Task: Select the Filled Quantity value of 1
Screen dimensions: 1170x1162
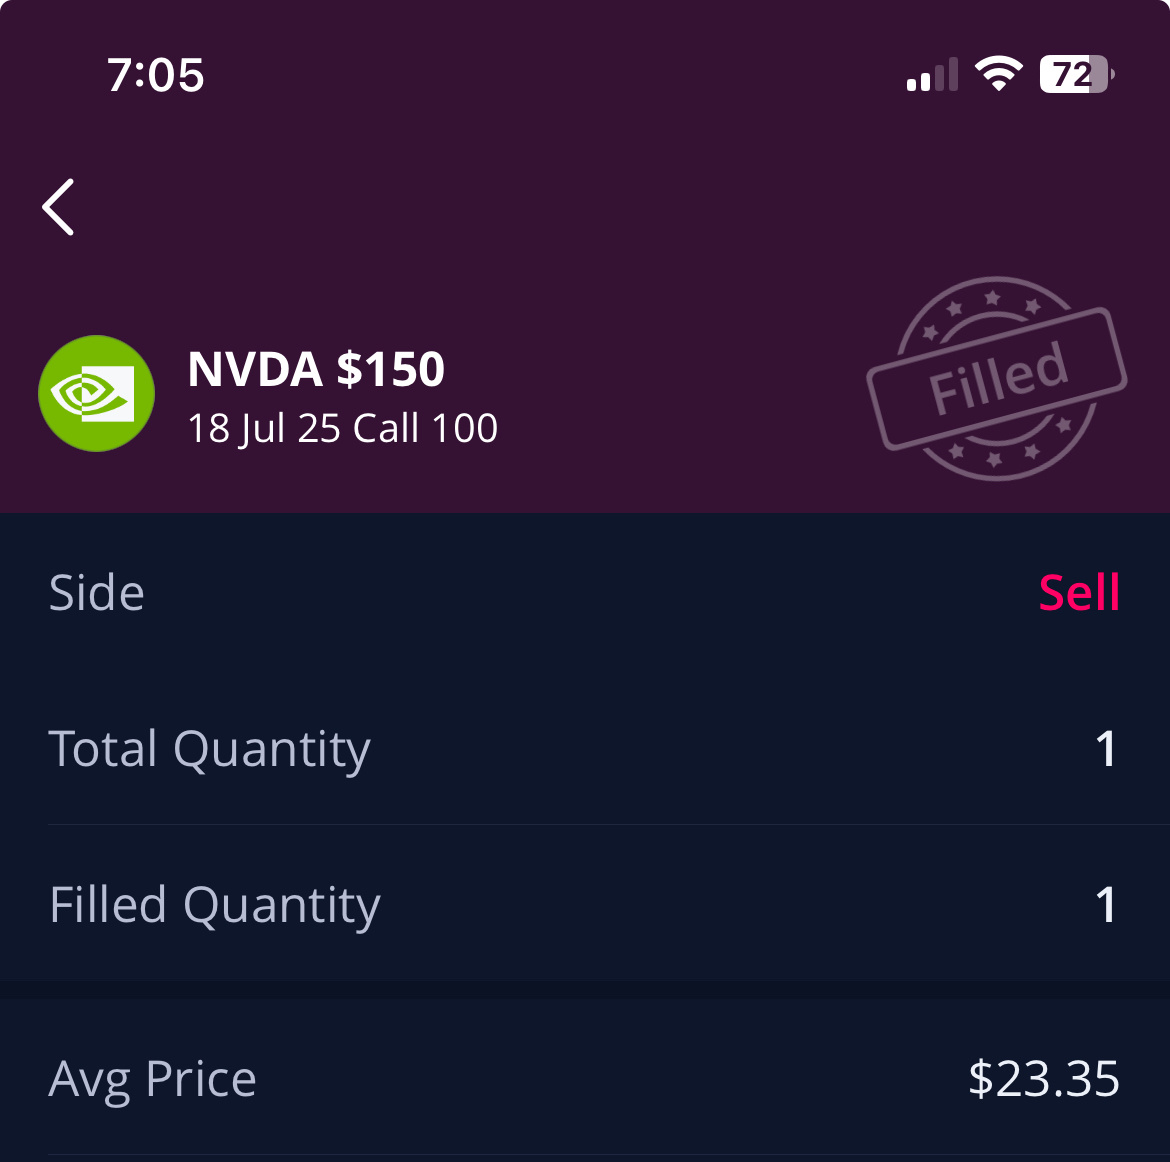Action: click(x=1105, y=905)
